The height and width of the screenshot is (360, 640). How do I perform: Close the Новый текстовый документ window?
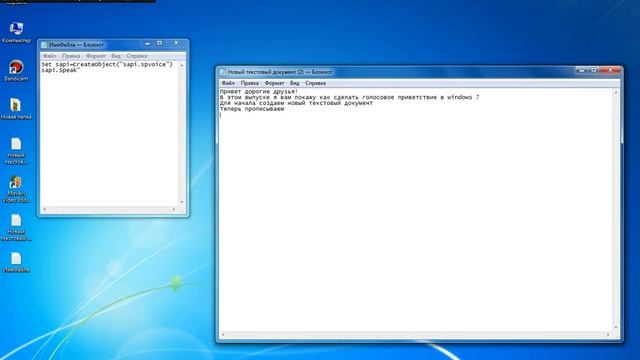tap(610, 70)
